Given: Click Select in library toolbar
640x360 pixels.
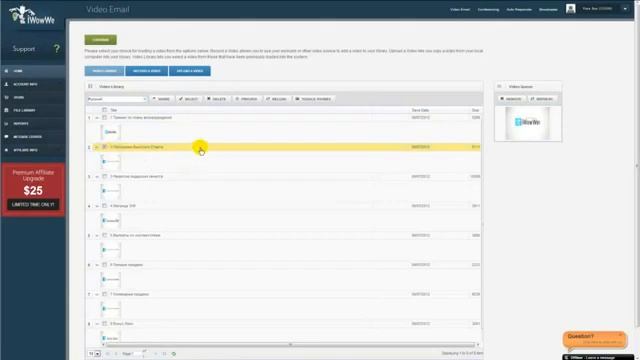Looking at the screenshot, I should coord(188,99).
